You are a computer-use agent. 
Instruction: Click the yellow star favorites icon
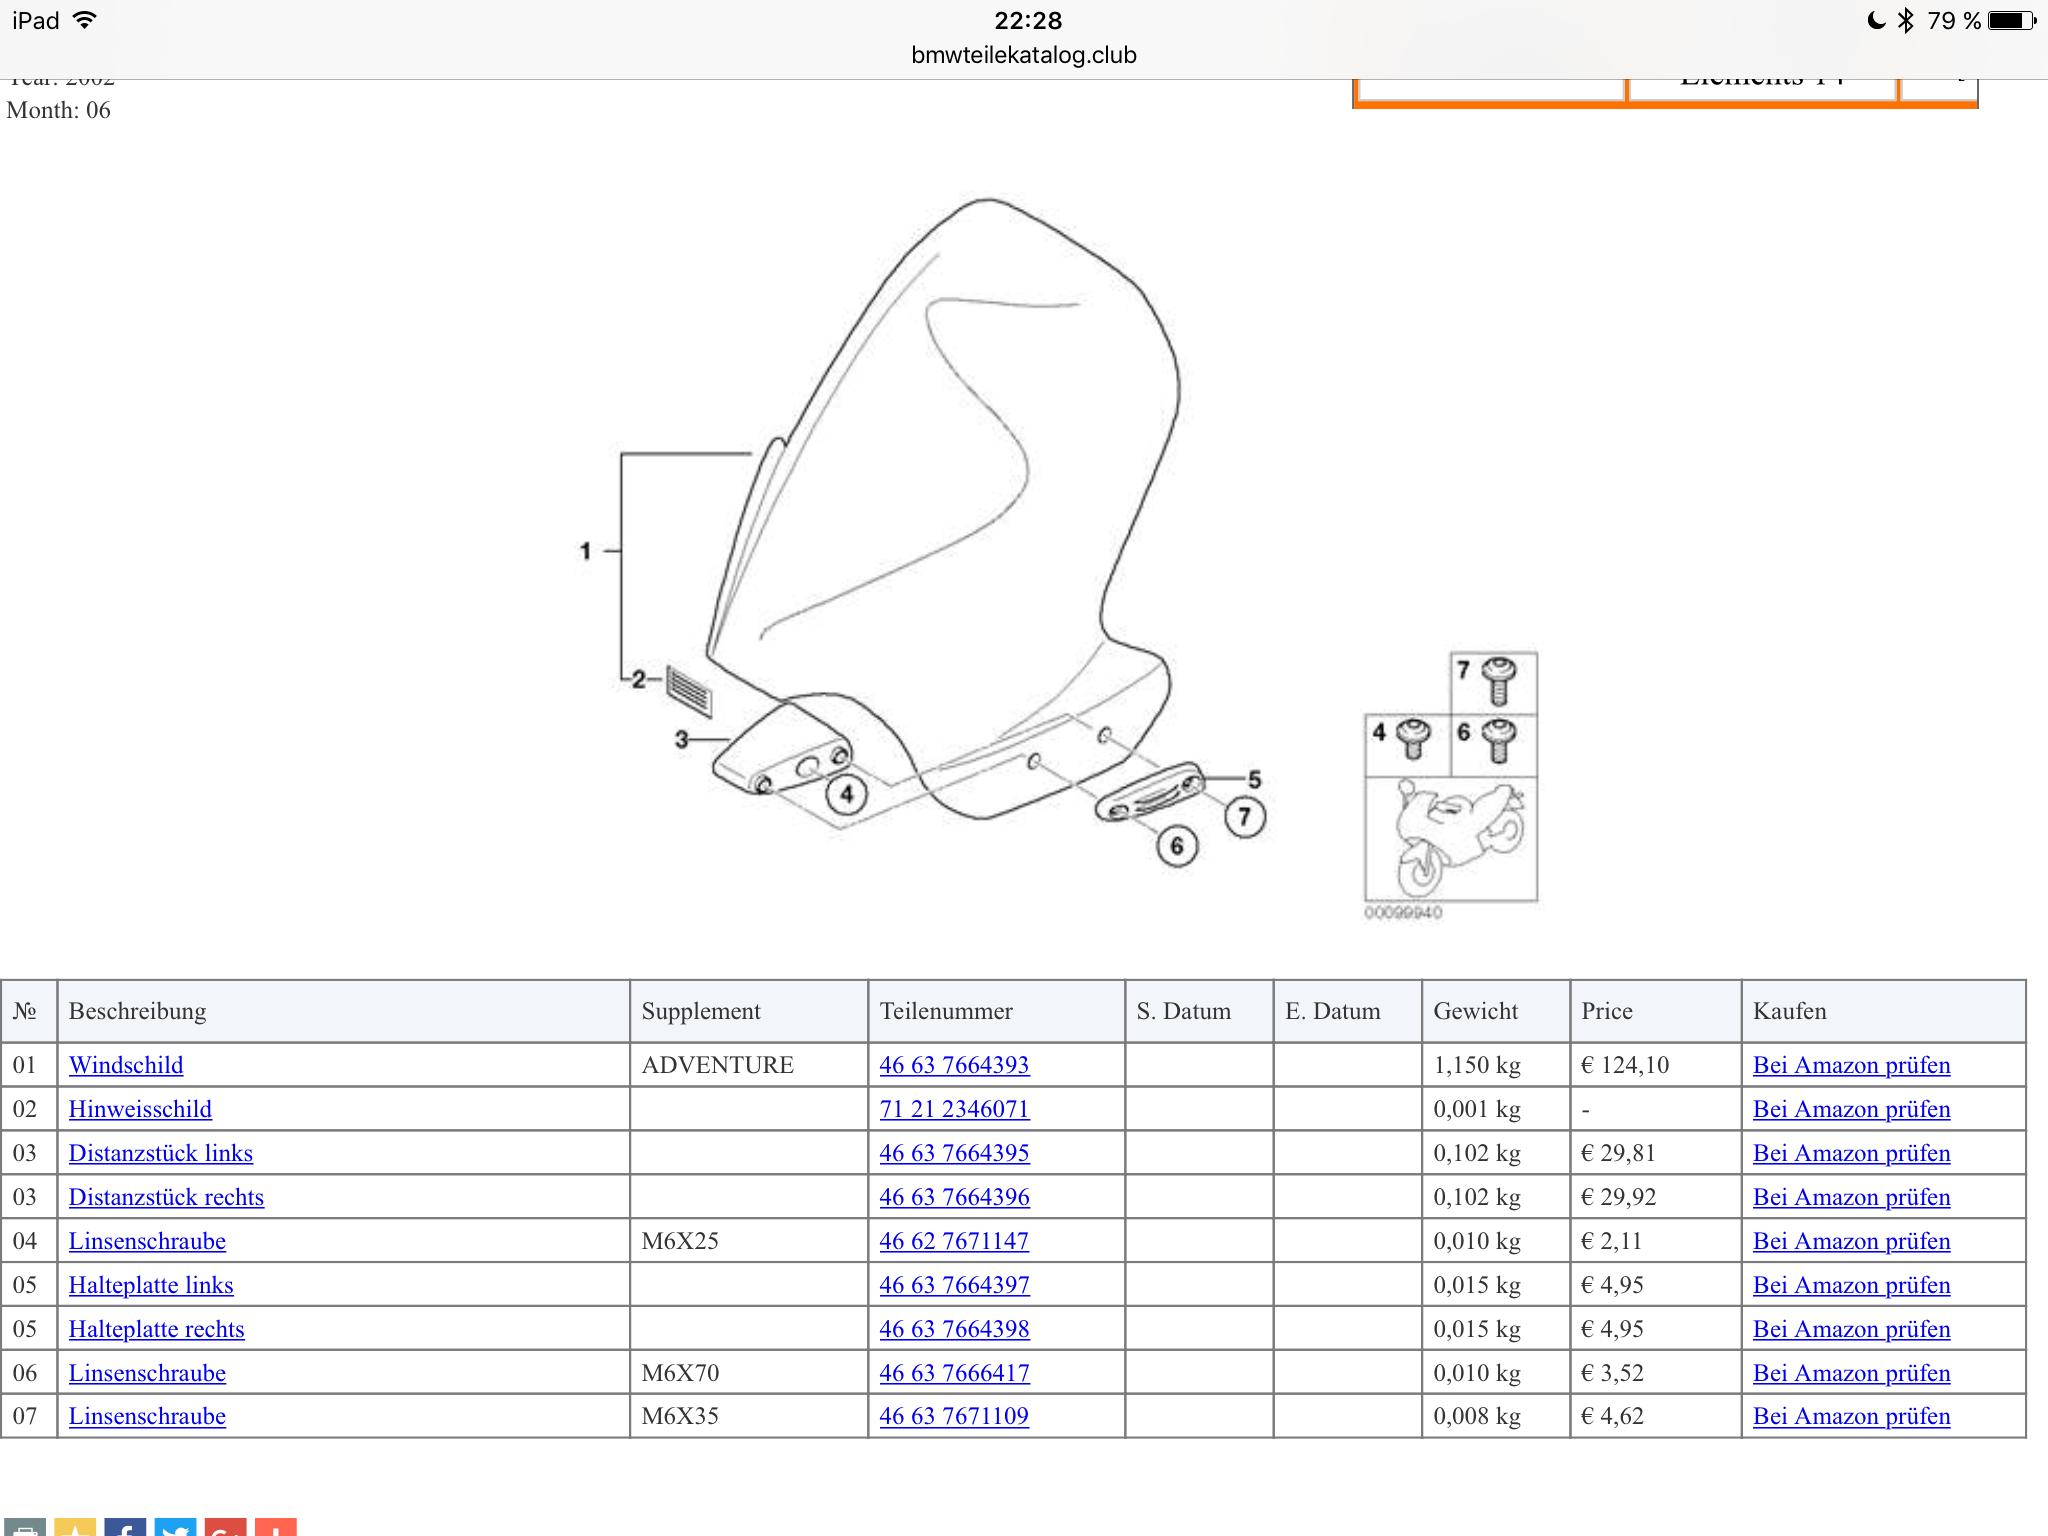75,1528
